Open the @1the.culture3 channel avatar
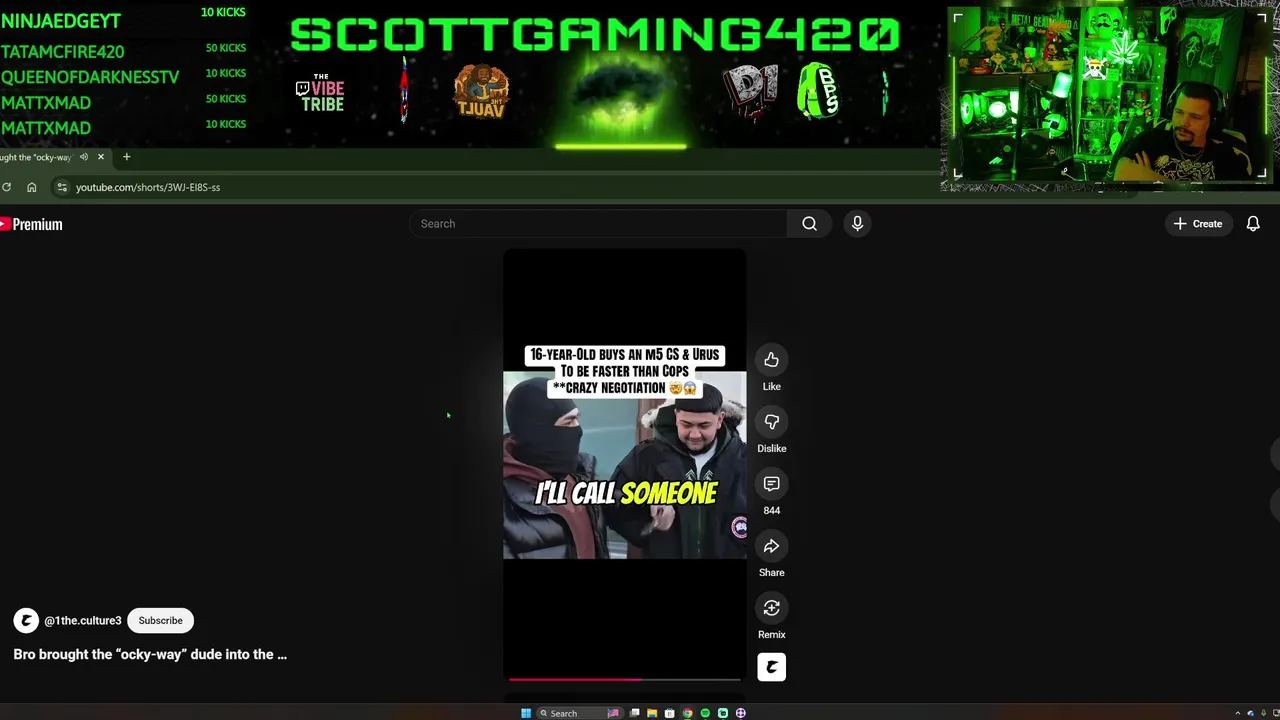The height and width of the screenshot is (720, 1280). 26,621
